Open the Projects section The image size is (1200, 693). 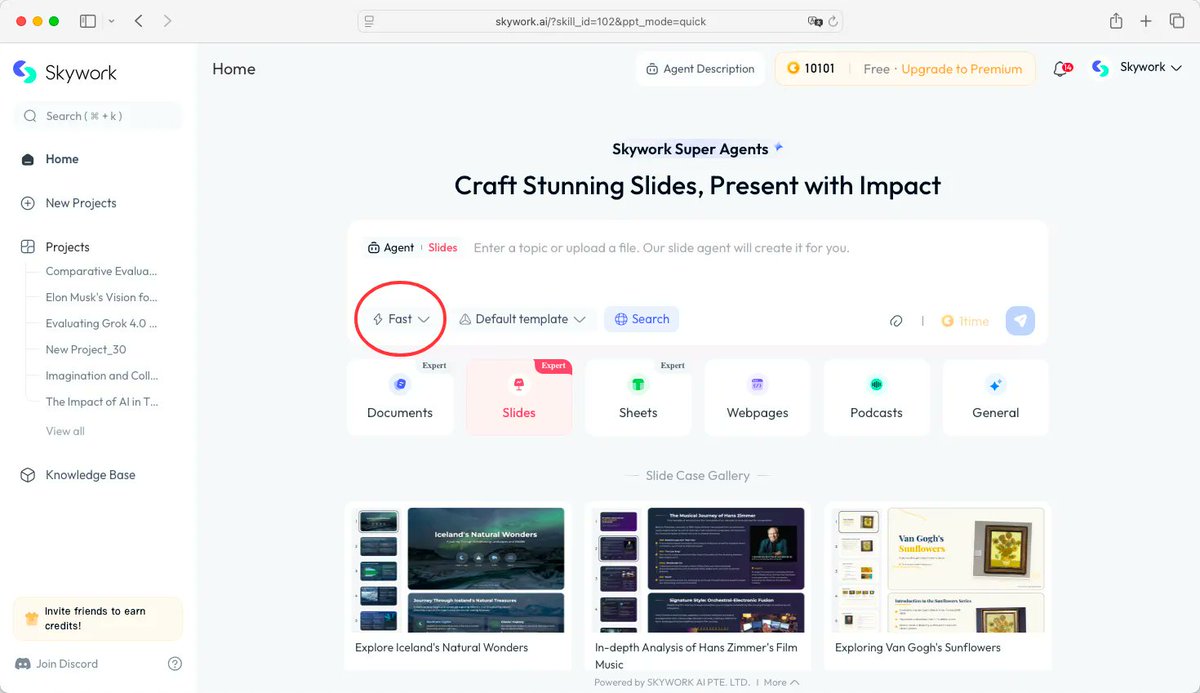click(x=67, y=247)
